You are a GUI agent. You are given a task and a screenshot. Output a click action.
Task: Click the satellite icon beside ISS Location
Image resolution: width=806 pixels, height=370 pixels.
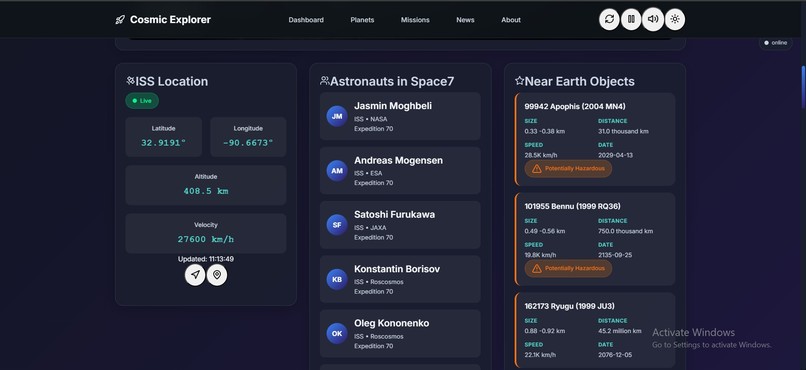pos(130,81)
